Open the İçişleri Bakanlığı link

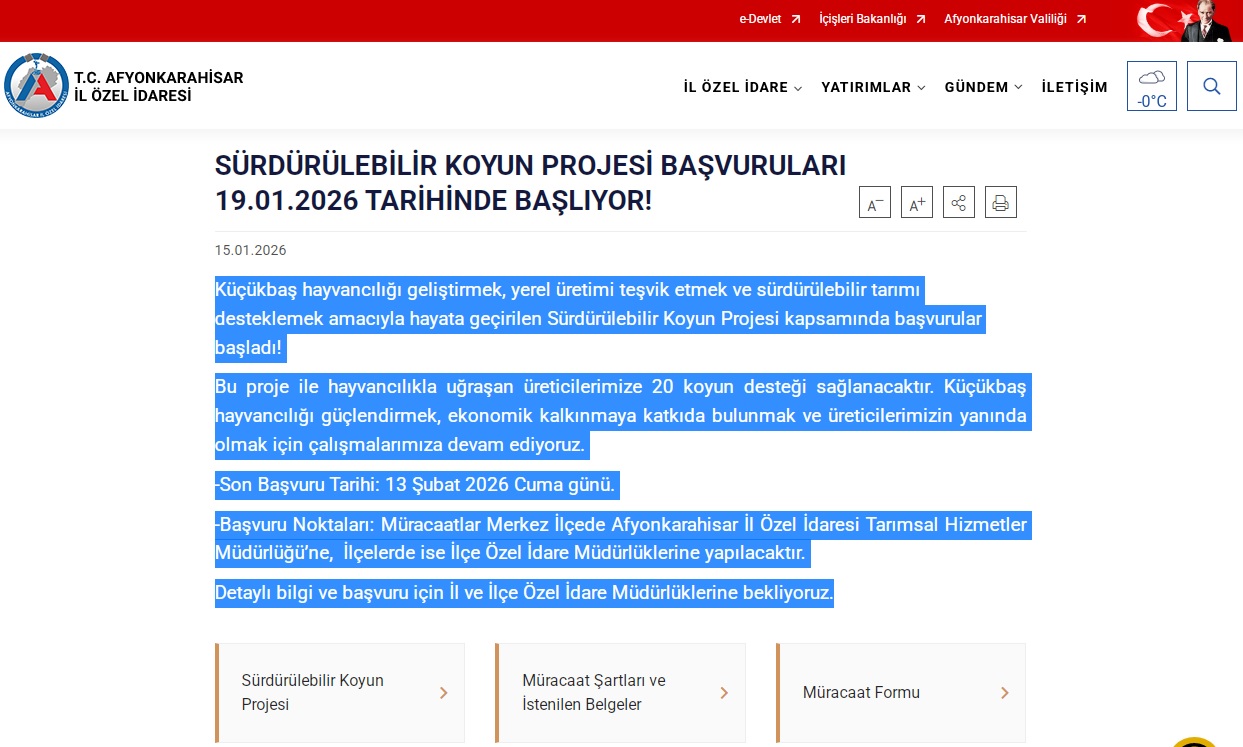point(871,19)
